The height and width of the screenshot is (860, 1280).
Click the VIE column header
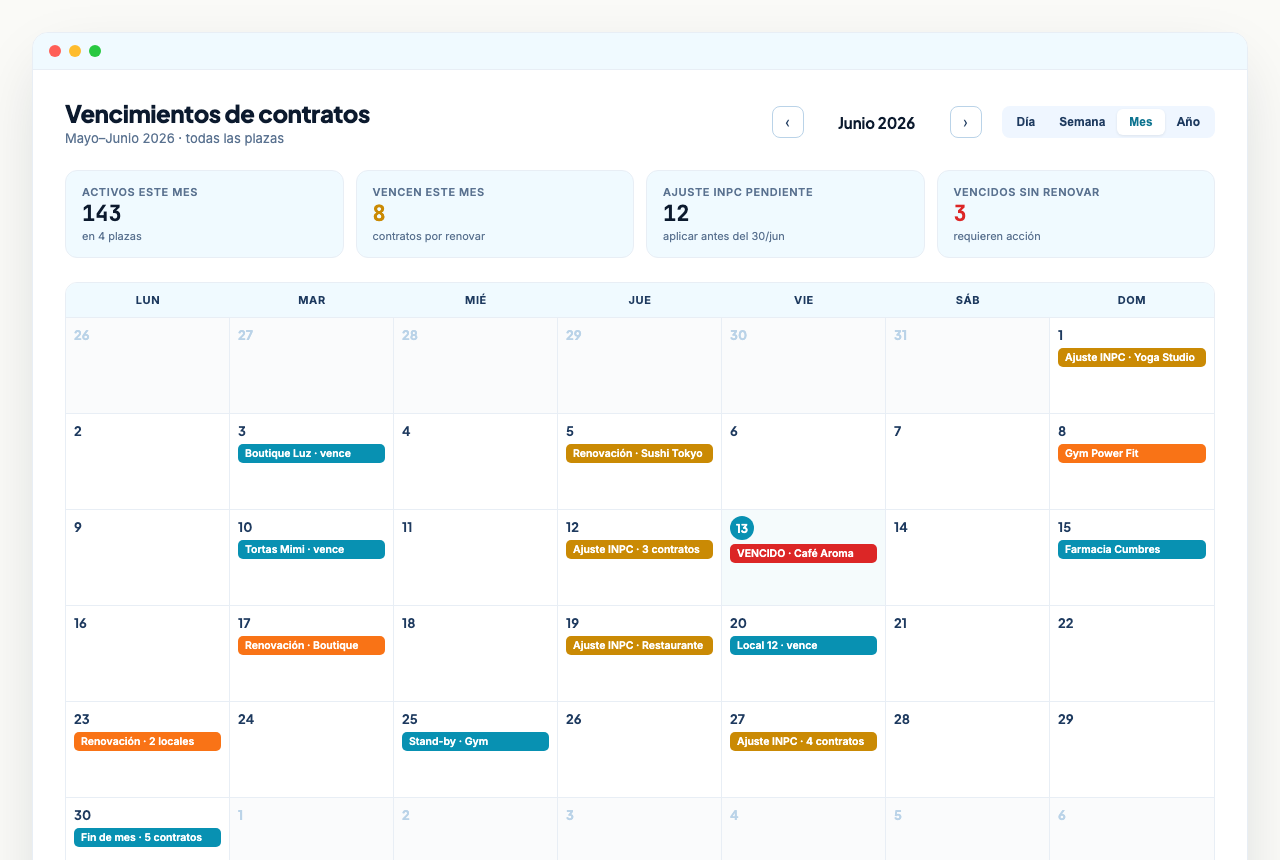pos(804,300)
